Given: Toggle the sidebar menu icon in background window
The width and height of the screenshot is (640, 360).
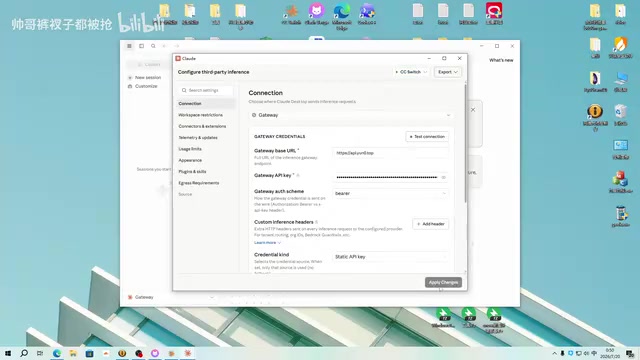Looking at the screenshot, I should click(129, 46).
